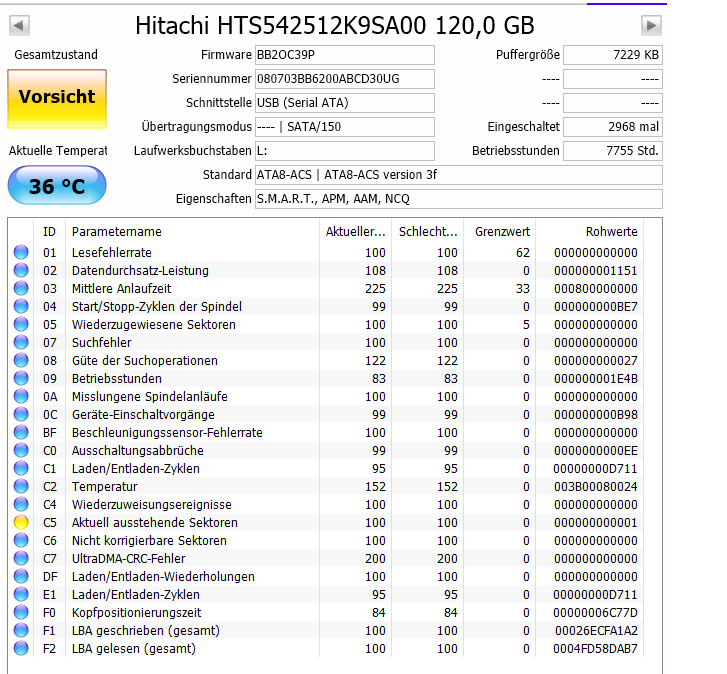Select the Gesamtzustand label
The image size is (727, 674).
click(56, 55)
